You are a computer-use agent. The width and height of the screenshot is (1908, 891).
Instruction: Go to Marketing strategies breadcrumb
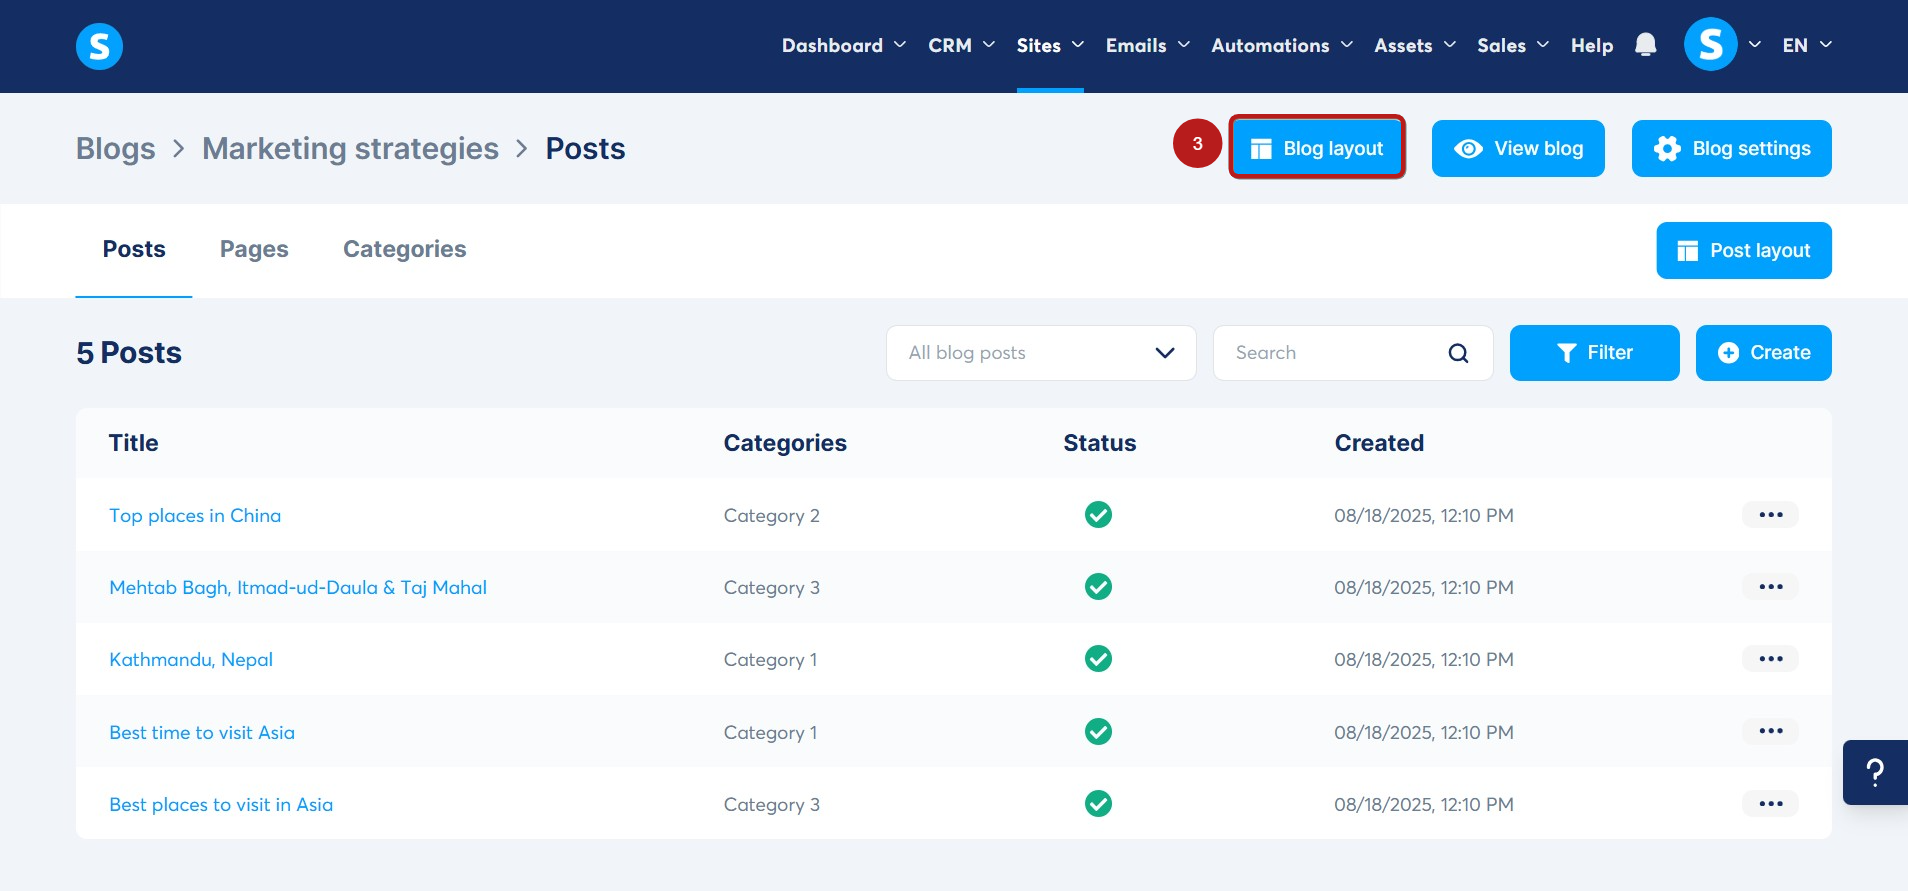[x=350, y=149]
